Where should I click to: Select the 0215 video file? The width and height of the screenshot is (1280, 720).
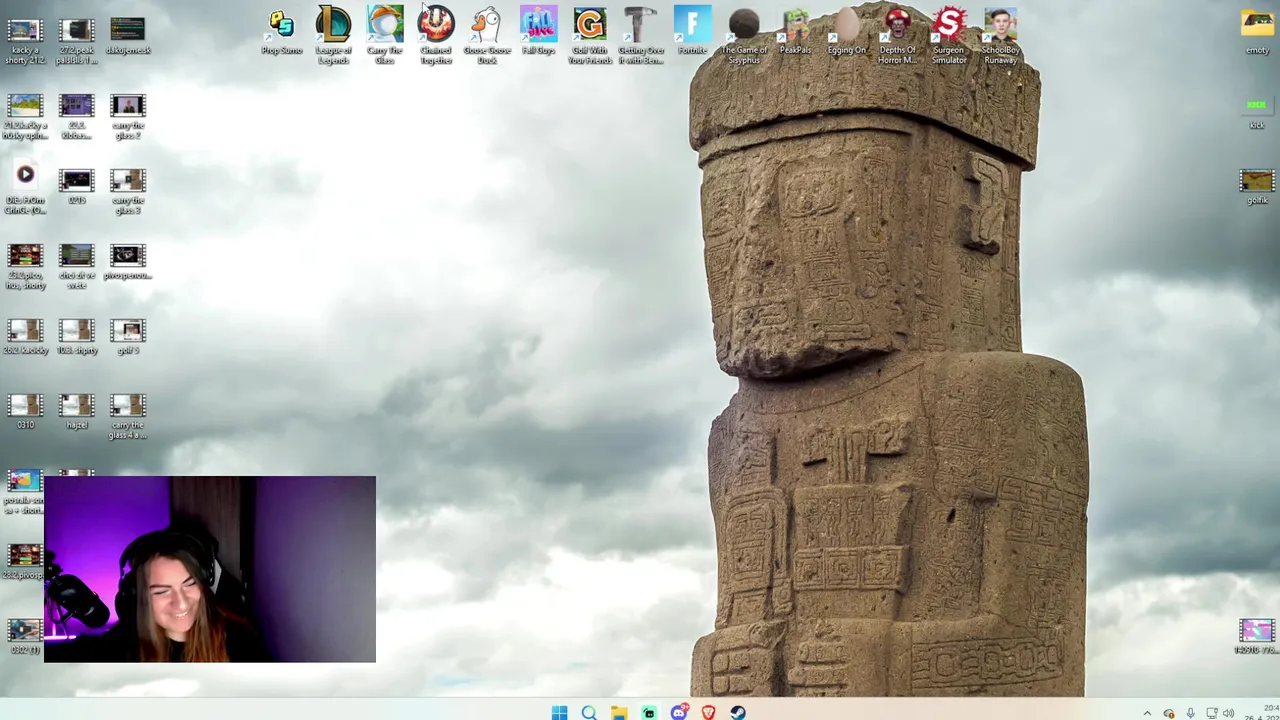(x=77, y=187)
